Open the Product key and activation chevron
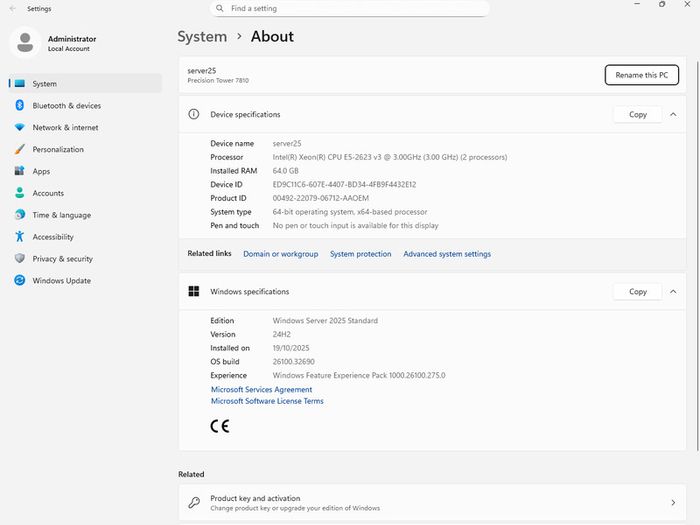This screenshot has width=700, height=525. point(673,503)
